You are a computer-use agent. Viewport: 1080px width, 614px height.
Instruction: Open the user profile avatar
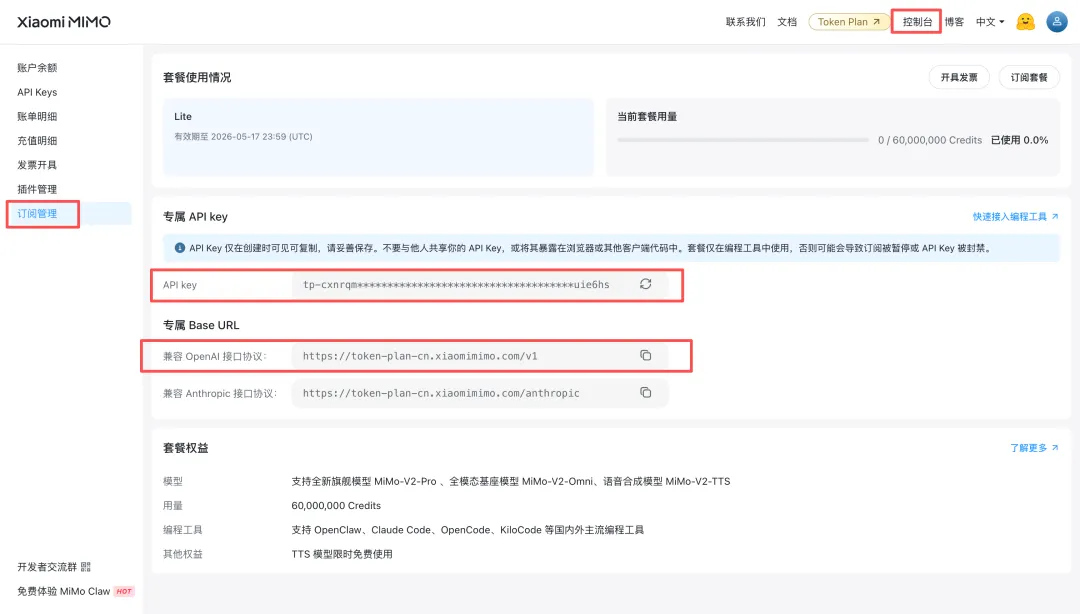pos(1057,21)
